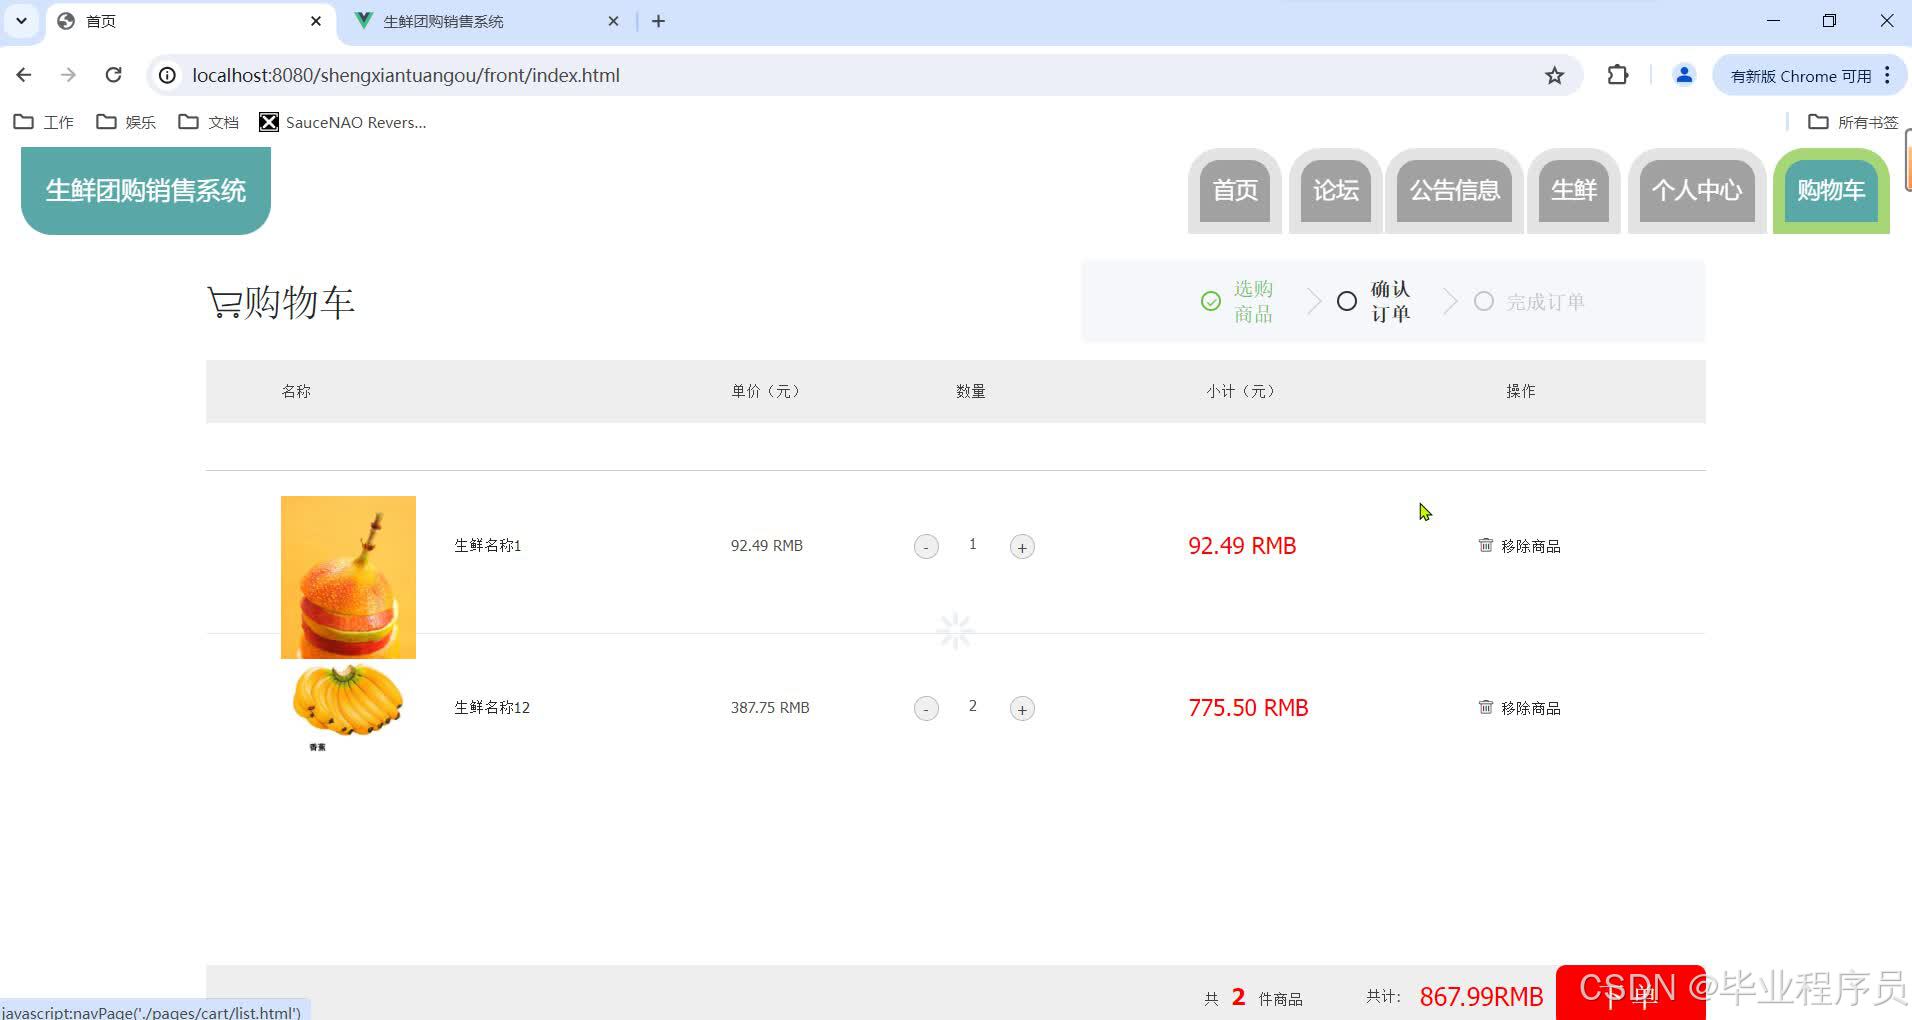Viewport: 1912px width, 1020px height.
Task: Click the 确认订单 step circle
Action: pyautogui.click(x=1347, y=301)
